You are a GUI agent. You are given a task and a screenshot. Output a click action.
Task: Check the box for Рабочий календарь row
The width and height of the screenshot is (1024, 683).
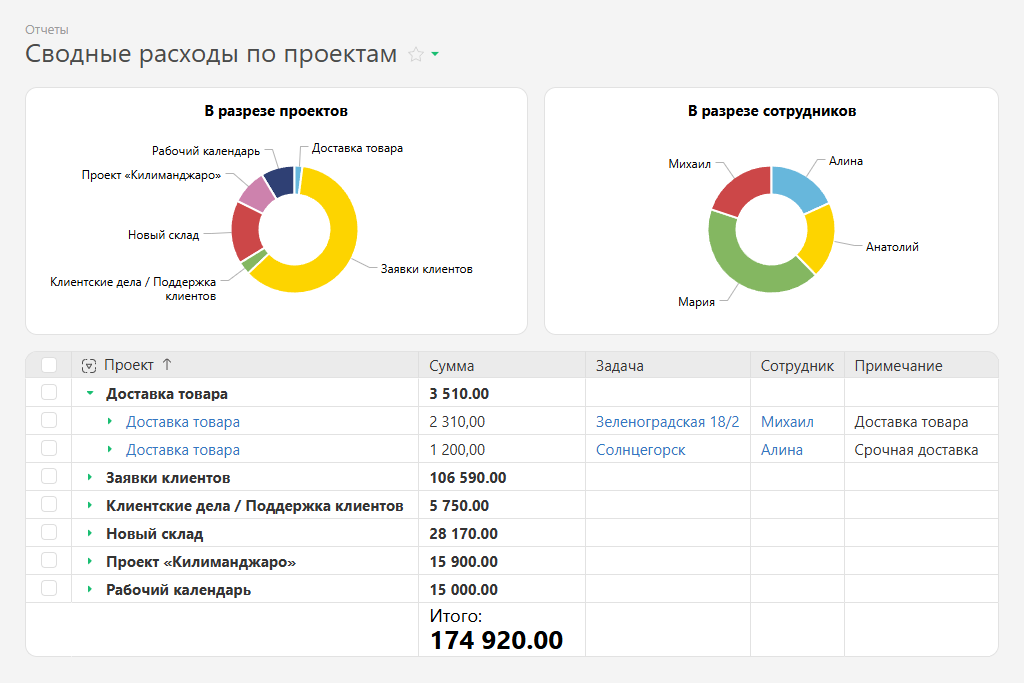pyautogui.click(x=49, y=589)
